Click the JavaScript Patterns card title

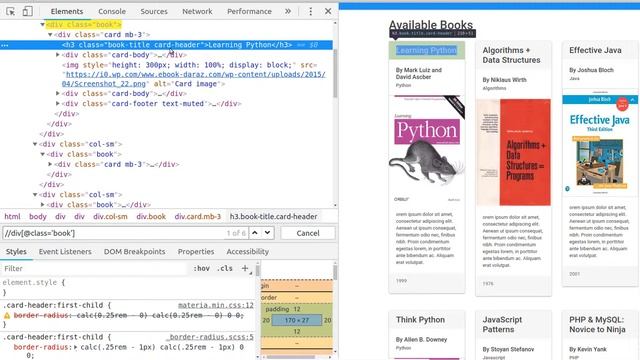(x=502, y=324)
